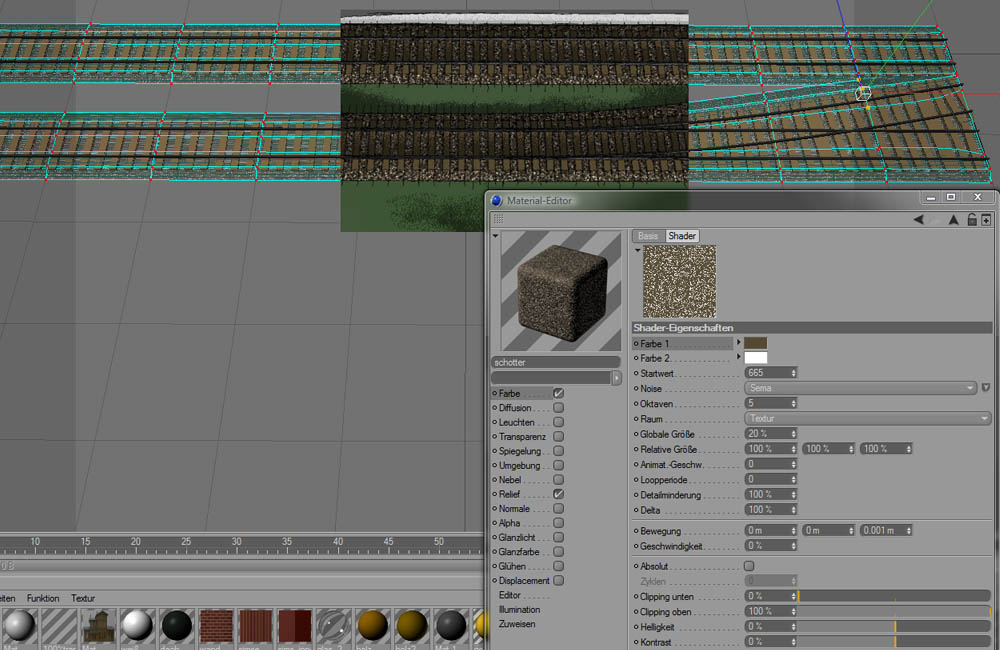The height and width of the screenshot is (650, 1000).
Task: Check the Absolut checkbox
Action: click(749, 566)
